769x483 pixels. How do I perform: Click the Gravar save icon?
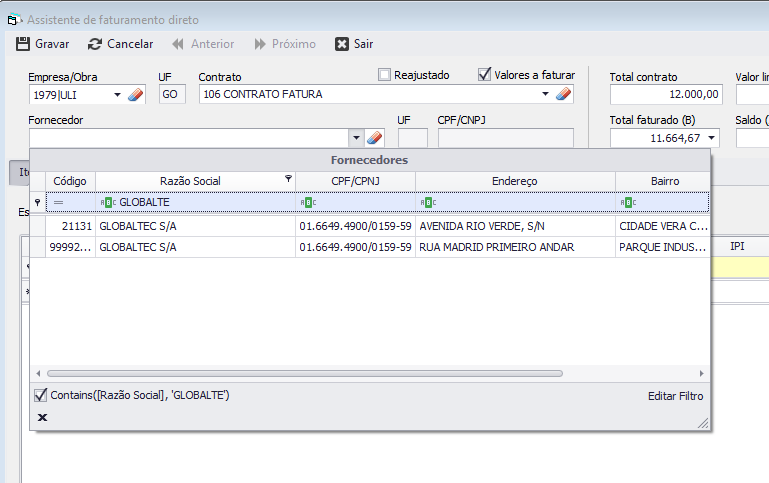(23, 44)
